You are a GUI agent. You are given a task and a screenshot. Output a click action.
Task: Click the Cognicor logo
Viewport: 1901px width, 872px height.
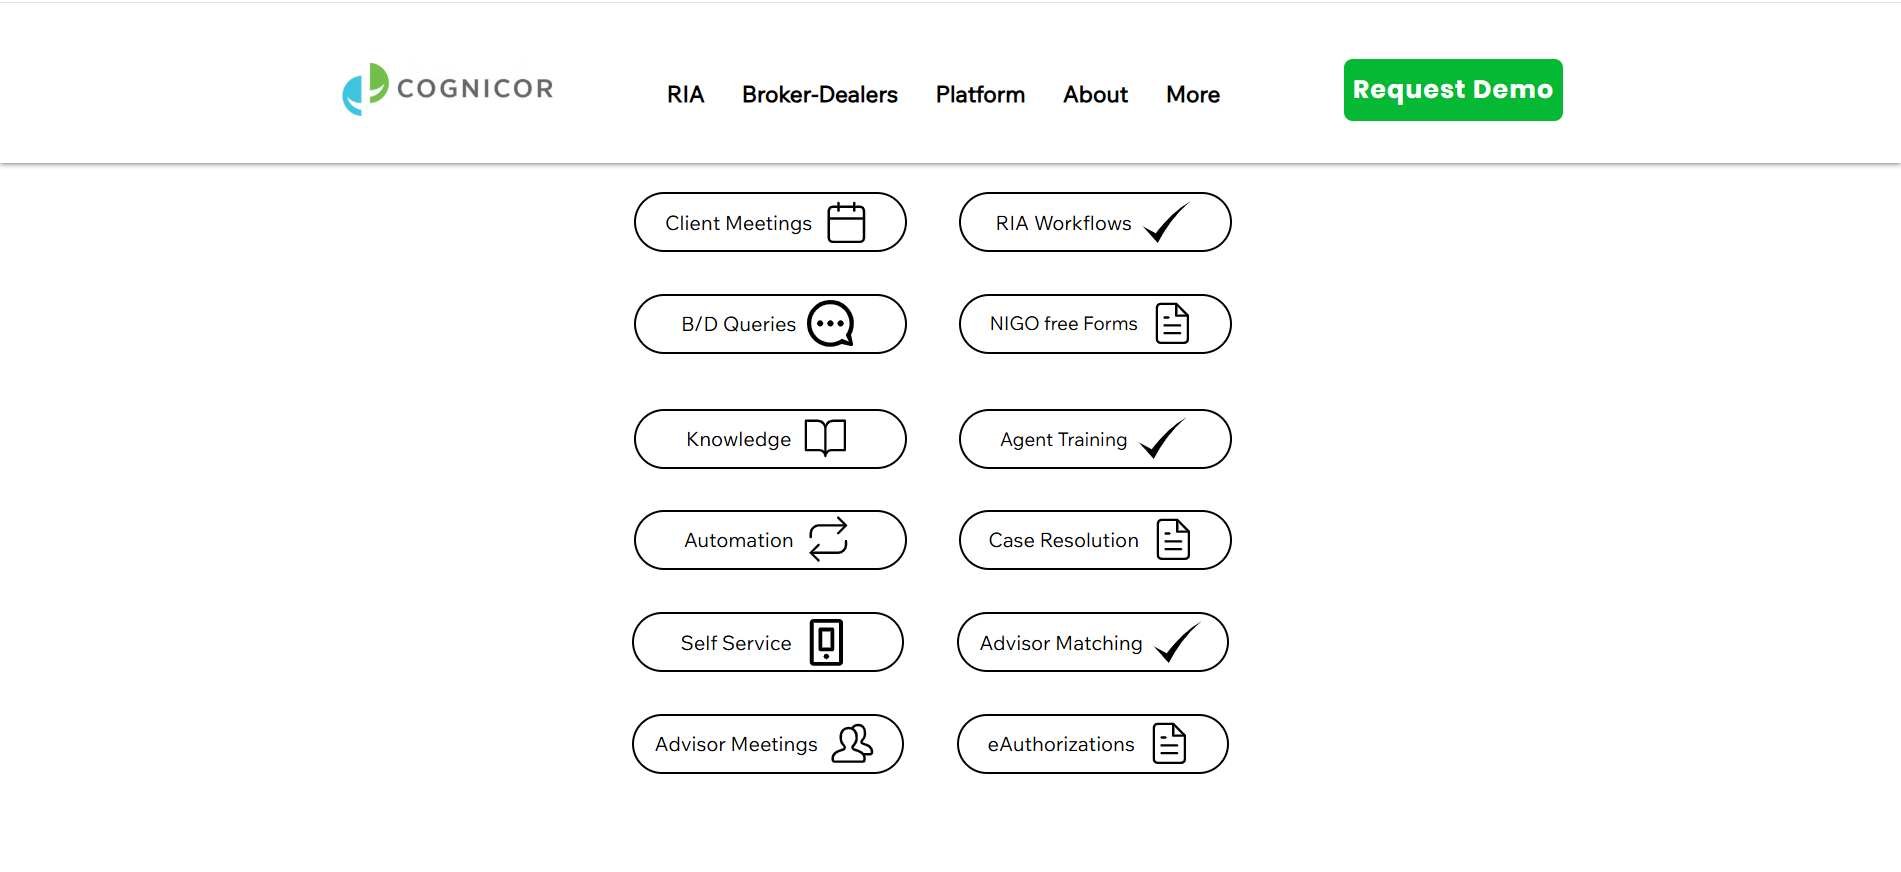447,89
